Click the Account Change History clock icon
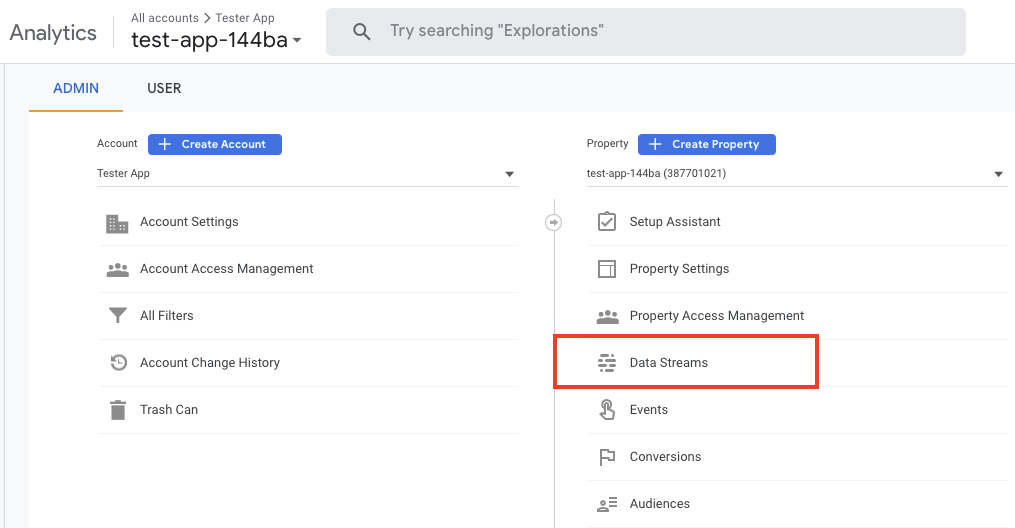 click(x=118, y=362)
